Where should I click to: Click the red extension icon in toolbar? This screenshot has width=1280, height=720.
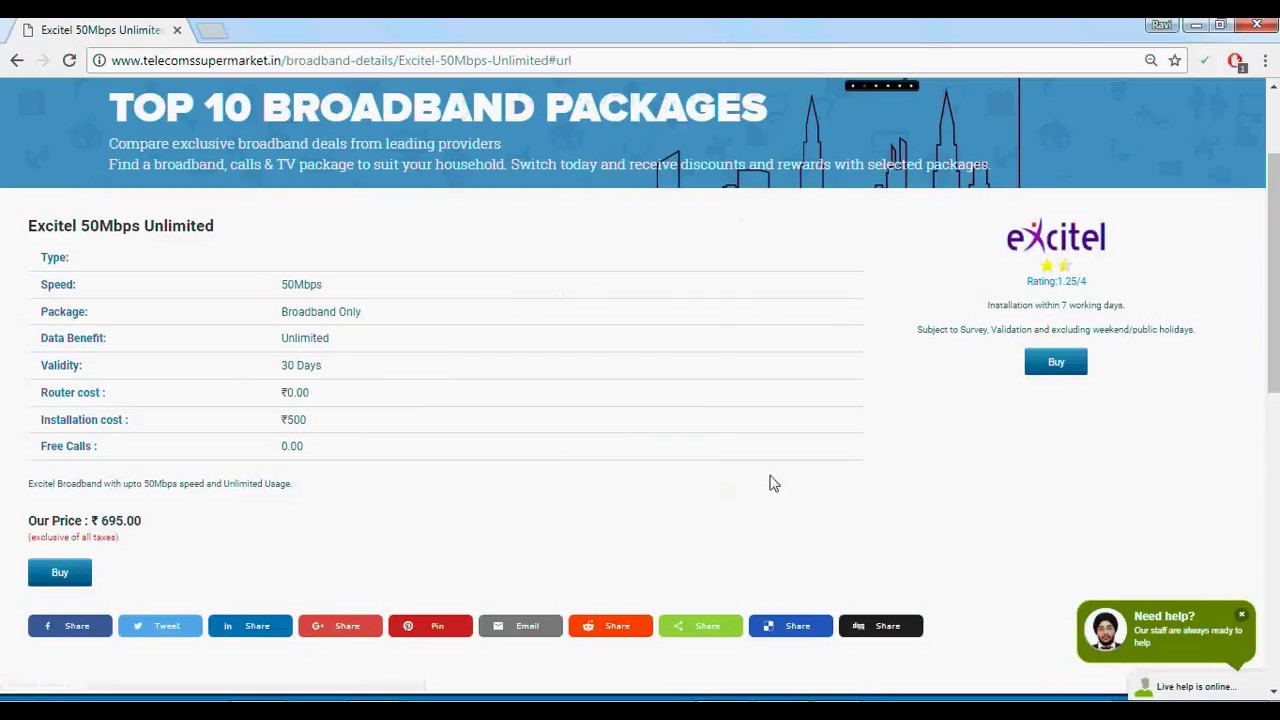coord(1236,61)
